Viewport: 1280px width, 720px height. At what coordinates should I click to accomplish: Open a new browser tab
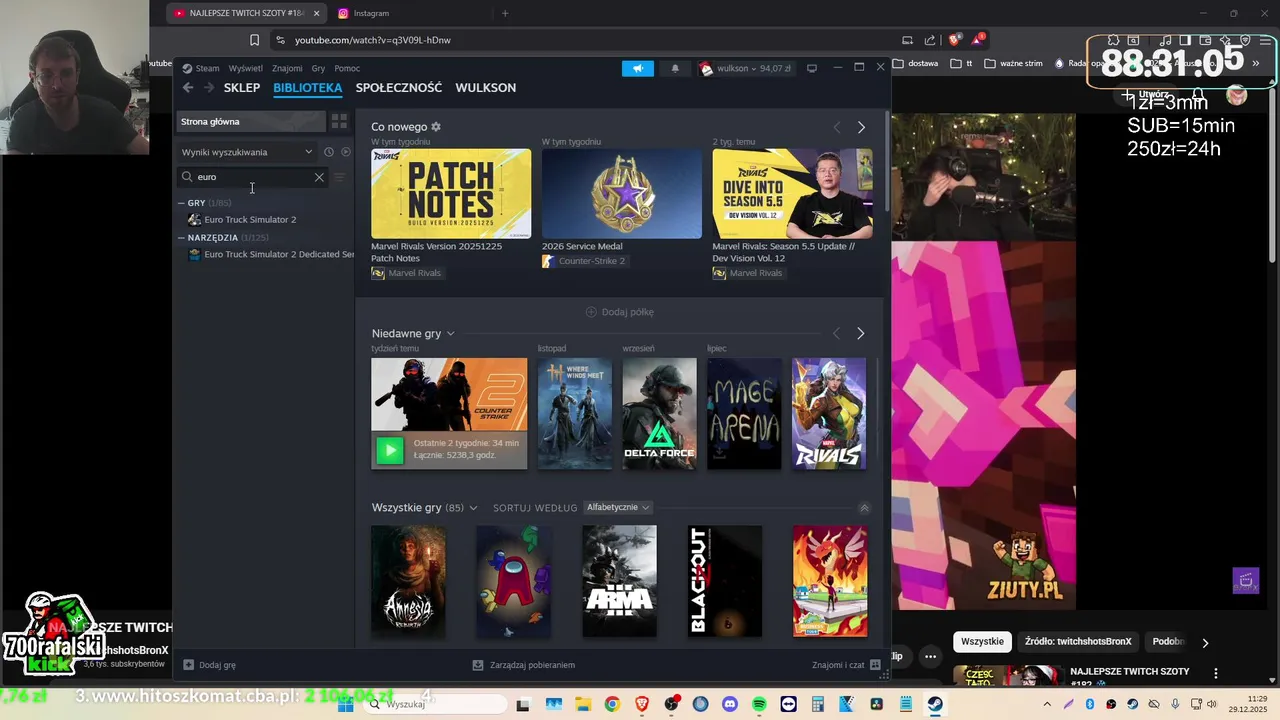(x=505, y=13)
